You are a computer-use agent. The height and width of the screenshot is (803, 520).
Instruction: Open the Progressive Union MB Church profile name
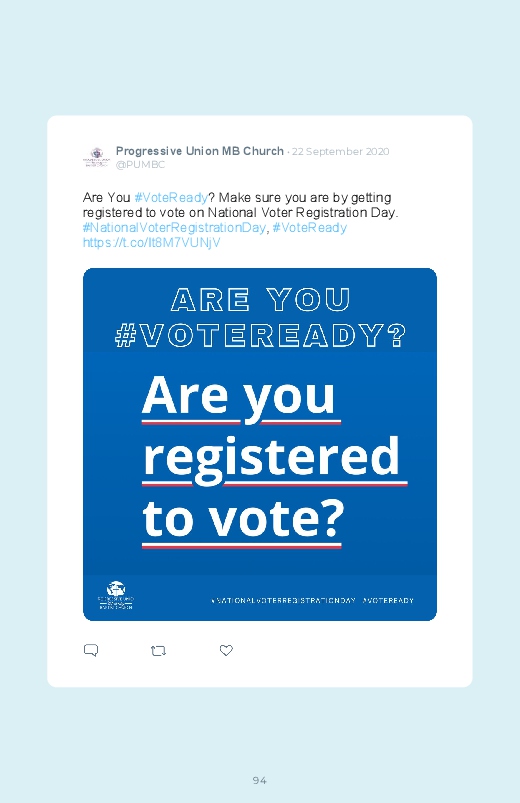tap(200, 151)
